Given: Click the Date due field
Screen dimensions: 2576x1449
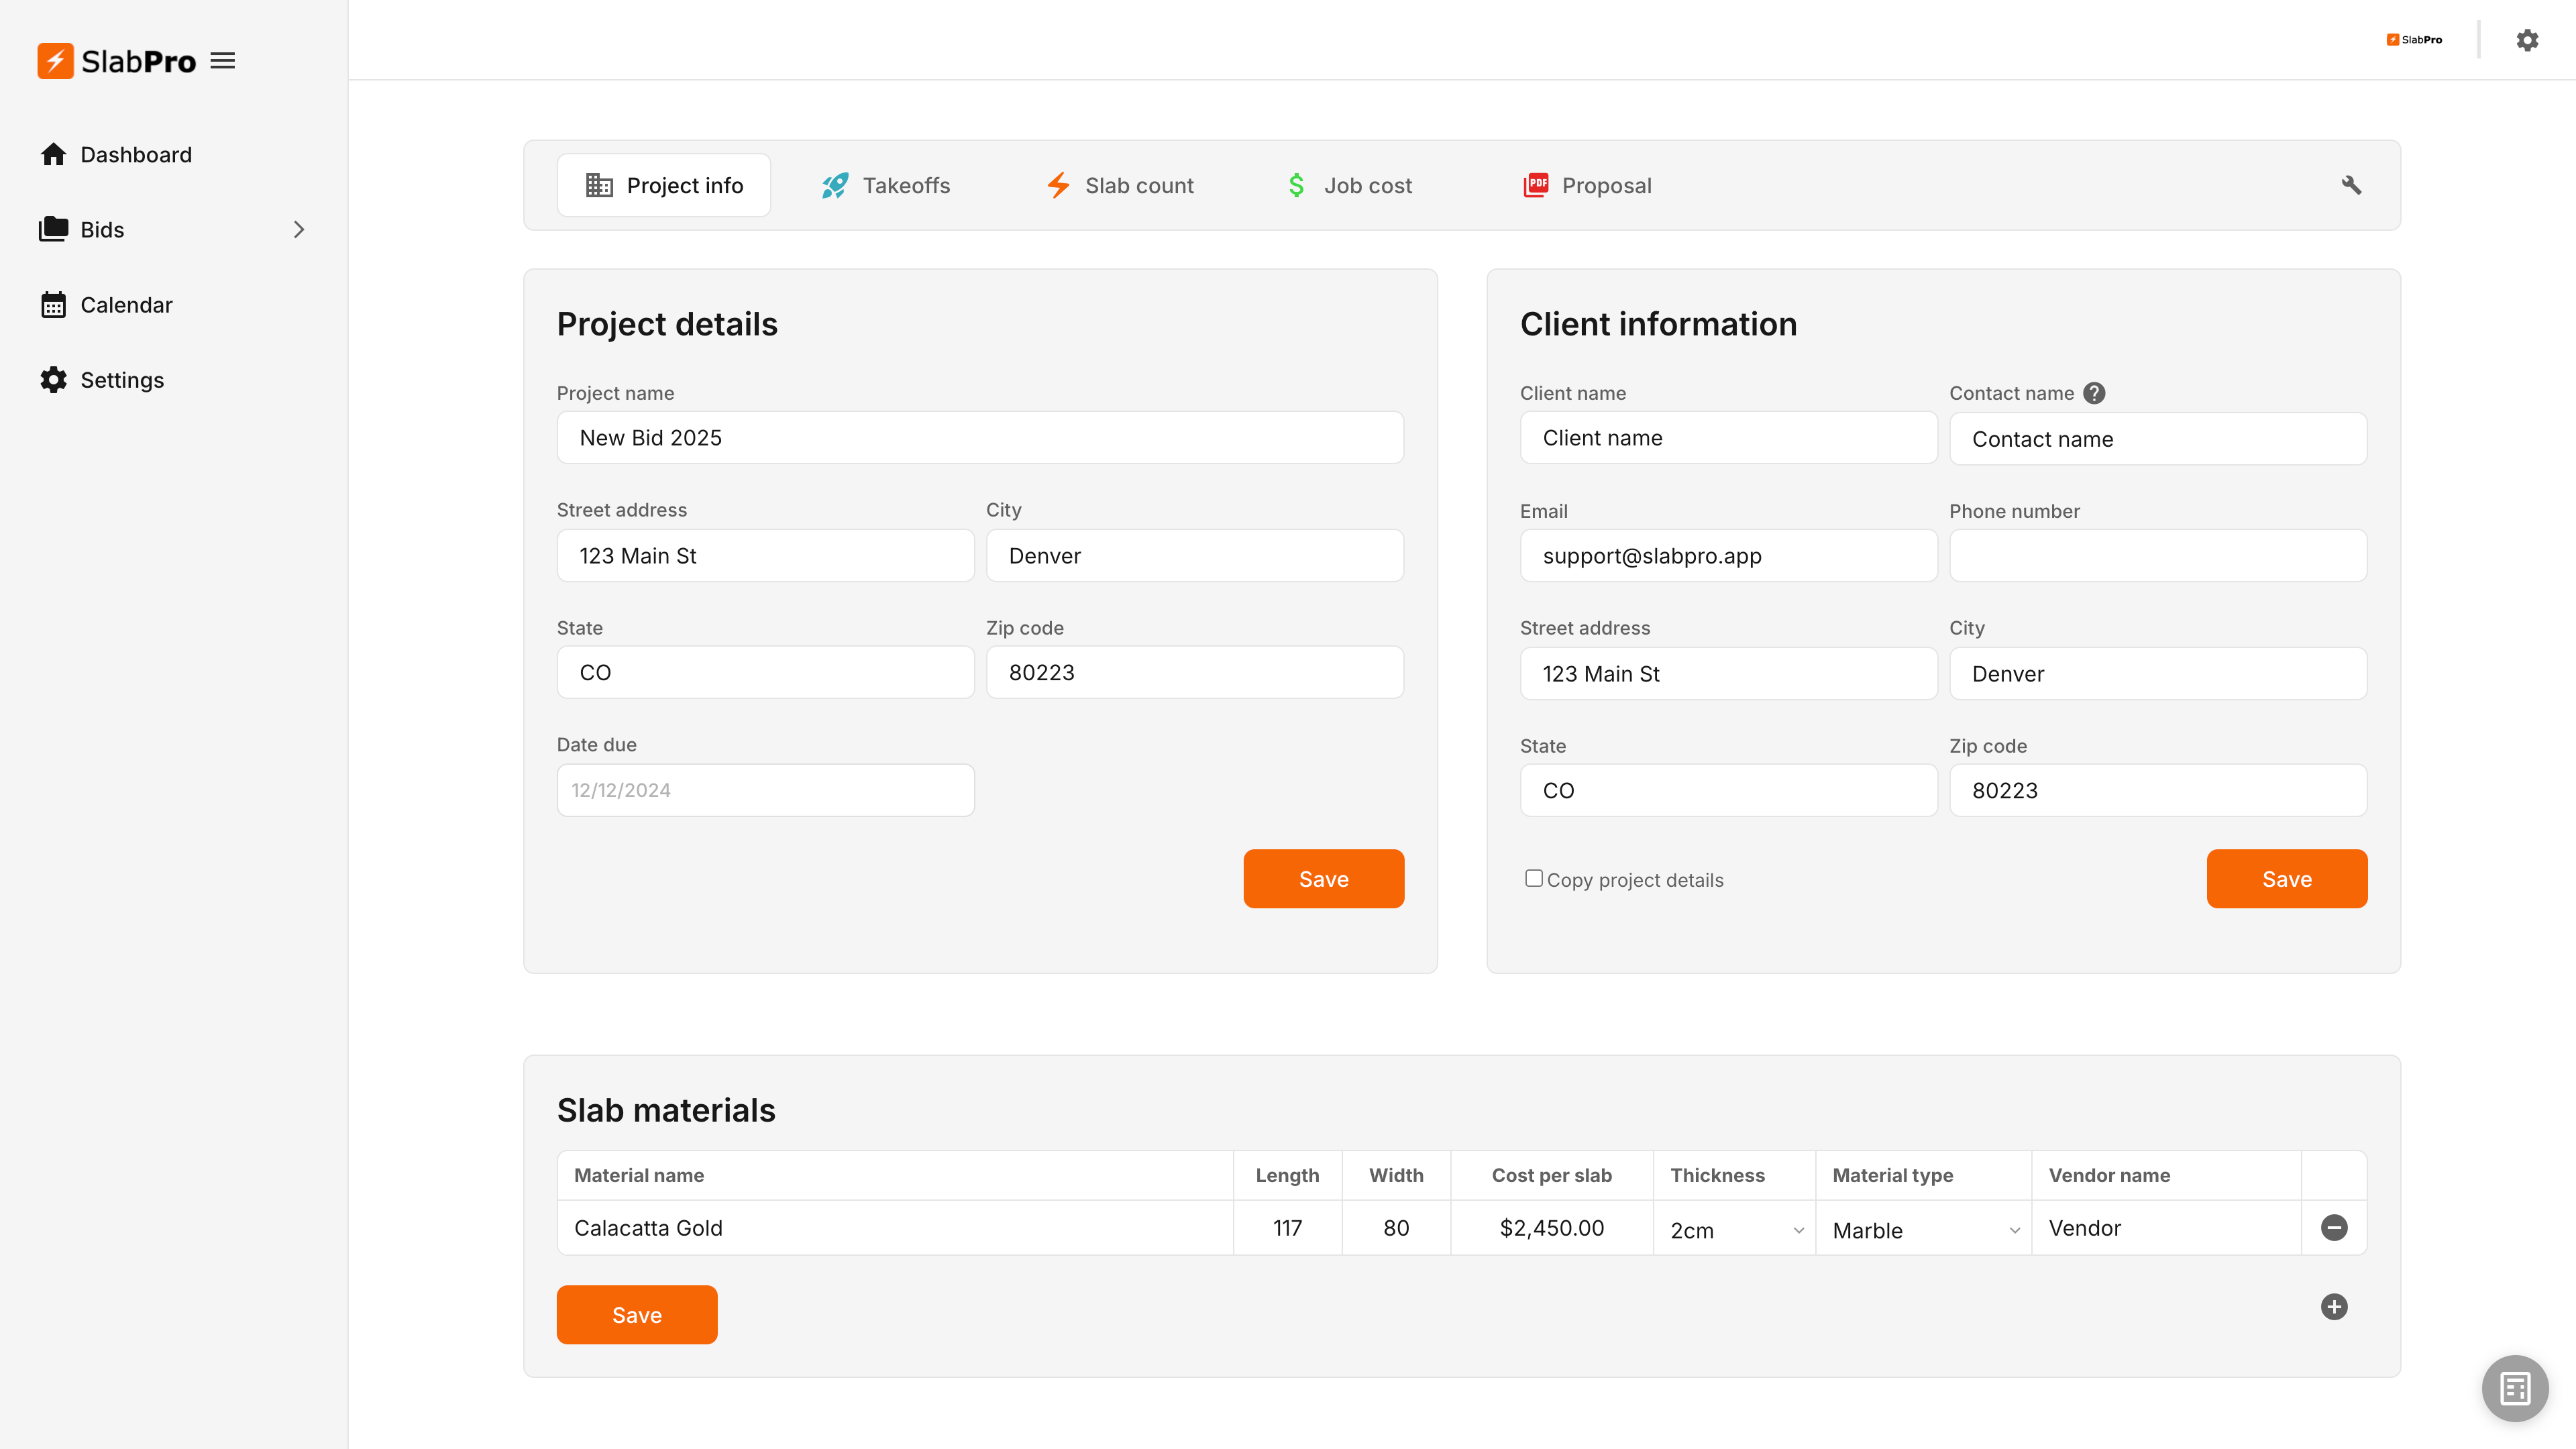Looking at the screenshot, I should click(x=765, y=790).
